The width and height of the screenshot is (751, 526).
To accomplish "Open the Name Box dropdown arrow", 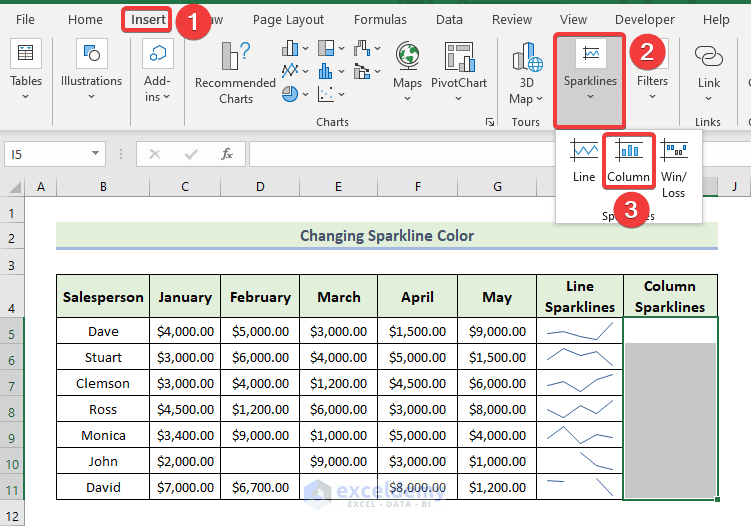I will [x=96, y=154].
